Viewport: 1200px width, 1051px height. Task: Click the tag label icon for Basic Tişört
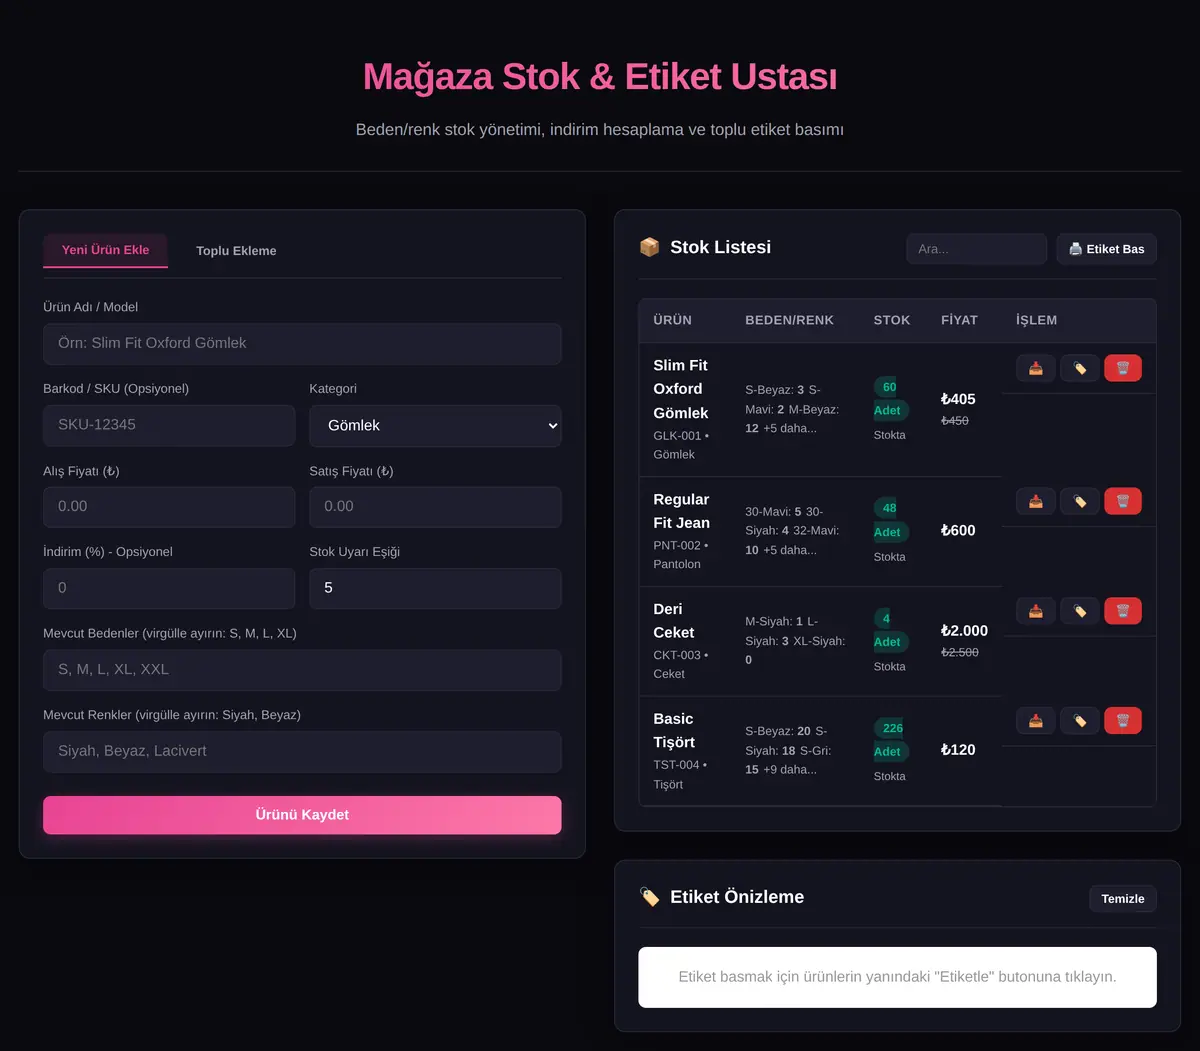1080,720
